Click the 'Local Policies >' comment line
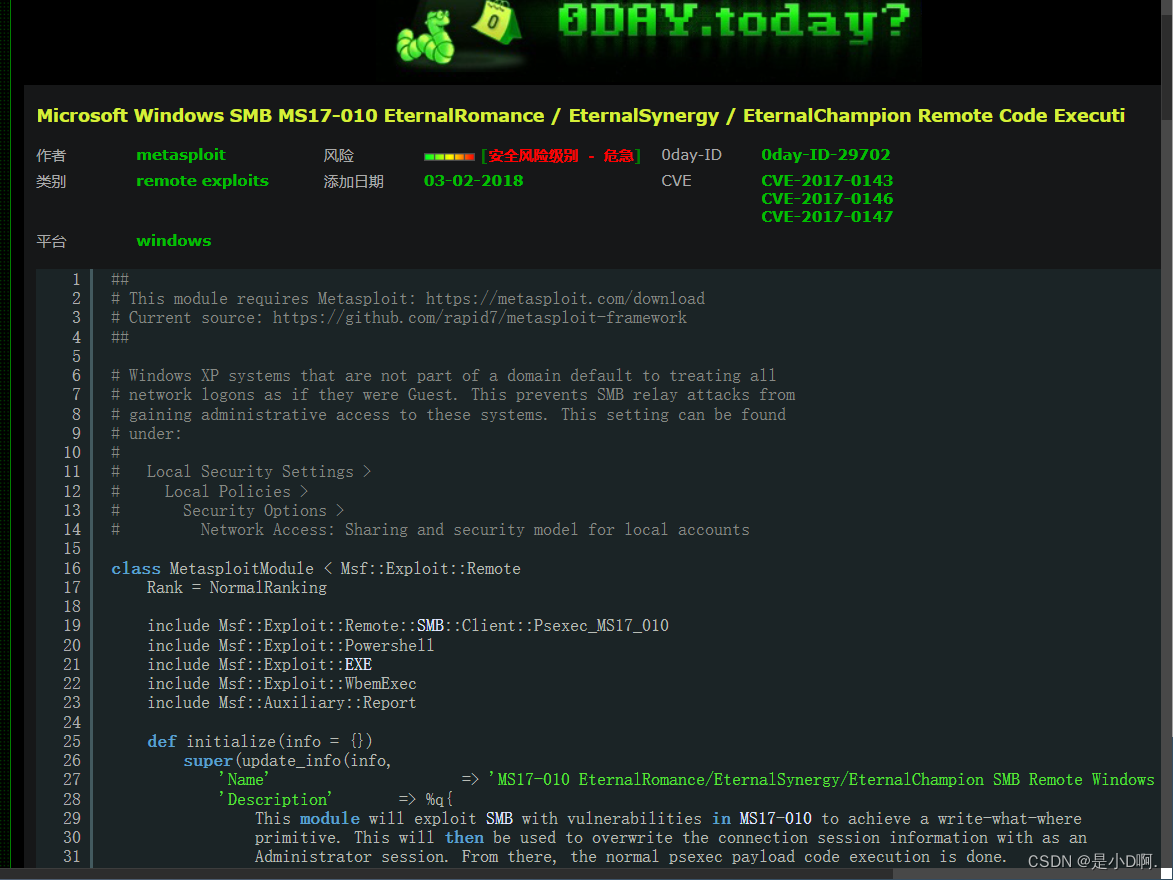Viewport: 1173px width, 880px height. click(x=236, y=491)
